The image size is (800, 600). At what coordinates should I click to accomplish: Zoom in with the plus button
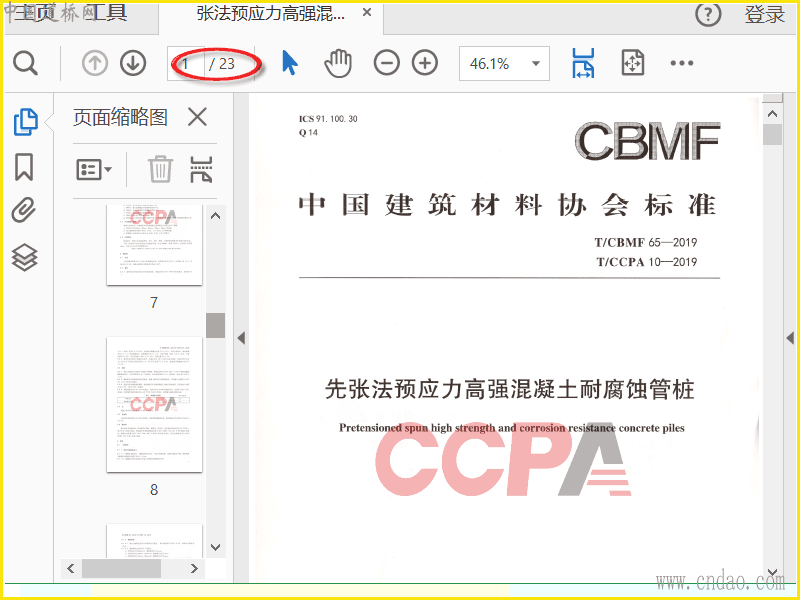tap(425, 64)
